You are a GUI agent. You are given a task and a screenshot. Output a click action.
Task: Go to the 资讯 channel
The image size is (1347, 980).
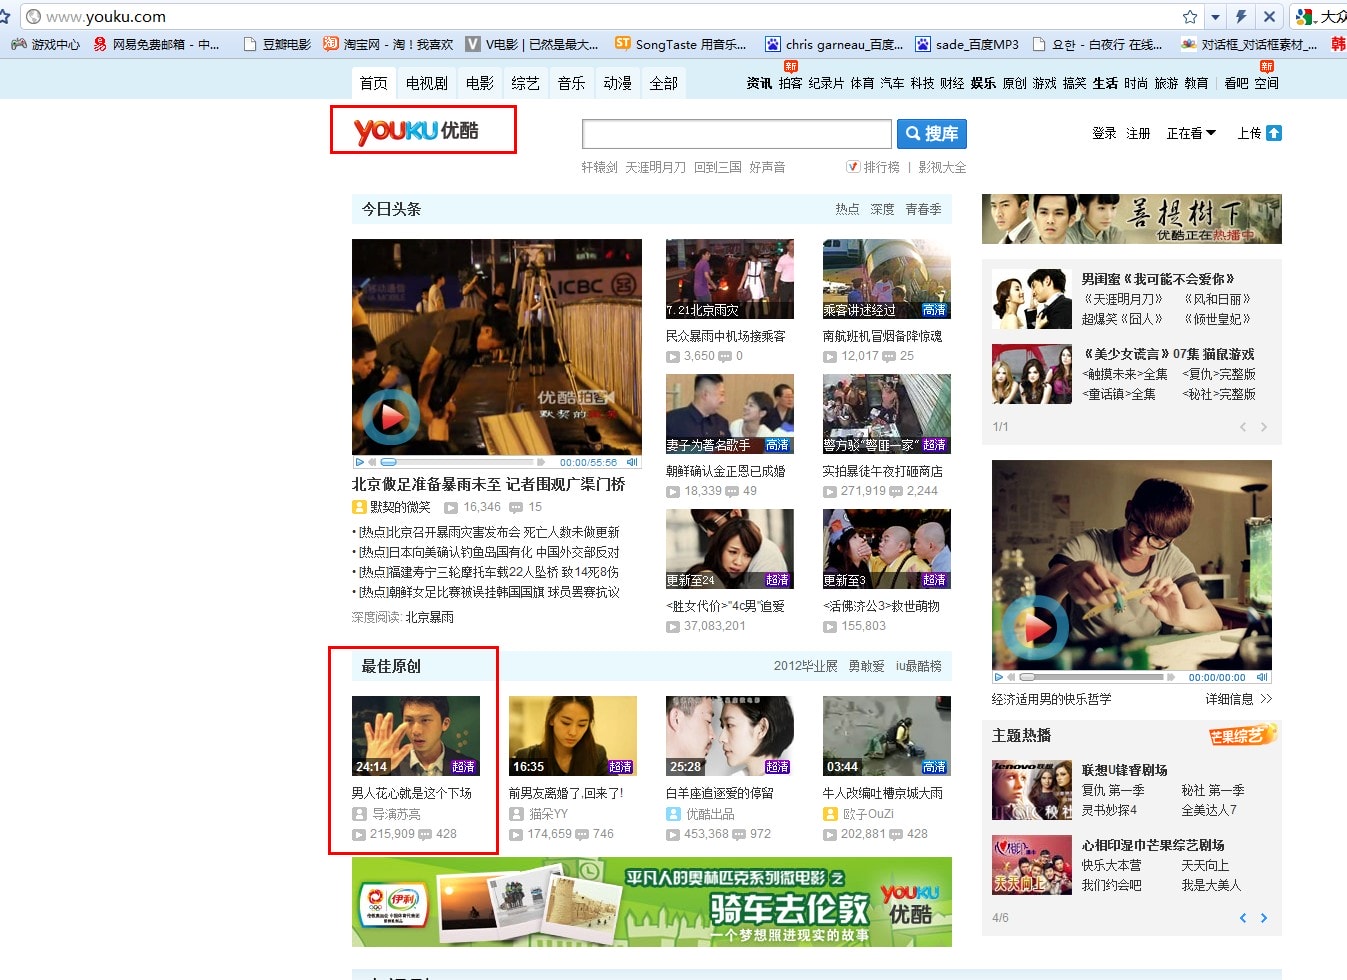[759, 83]
